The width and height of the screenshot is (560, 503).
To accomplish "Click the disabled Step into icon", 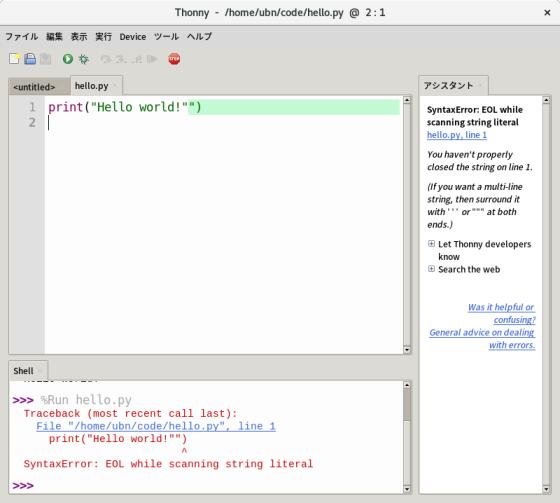I will coord(121,59).
